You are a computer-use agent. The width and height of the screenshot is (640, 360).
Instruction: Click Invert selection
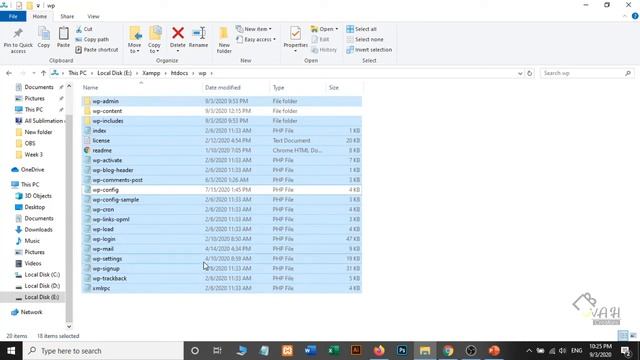369,49
